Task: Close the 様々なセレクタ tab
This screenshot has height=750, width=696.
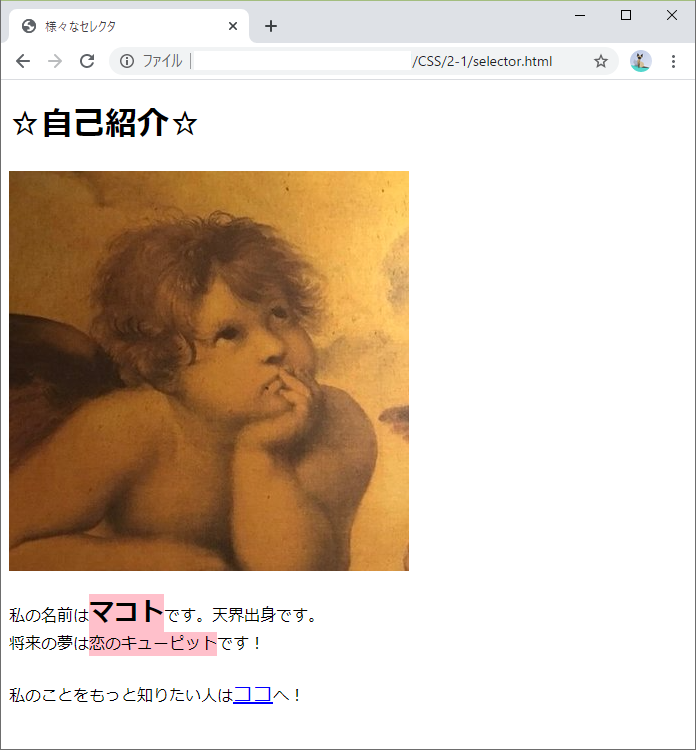Action: point(233,26)
